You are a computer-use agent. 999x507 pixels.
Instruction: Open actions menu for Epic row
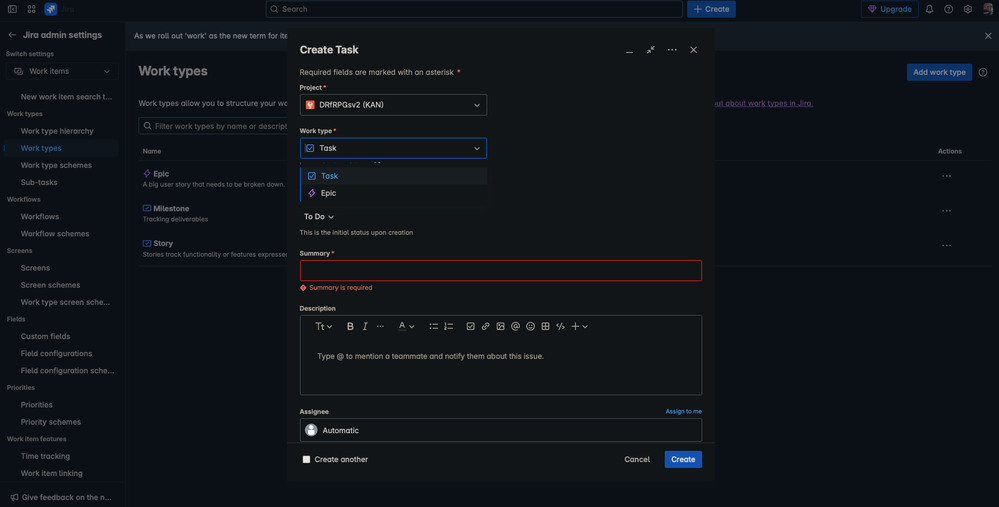coord(947,176)
